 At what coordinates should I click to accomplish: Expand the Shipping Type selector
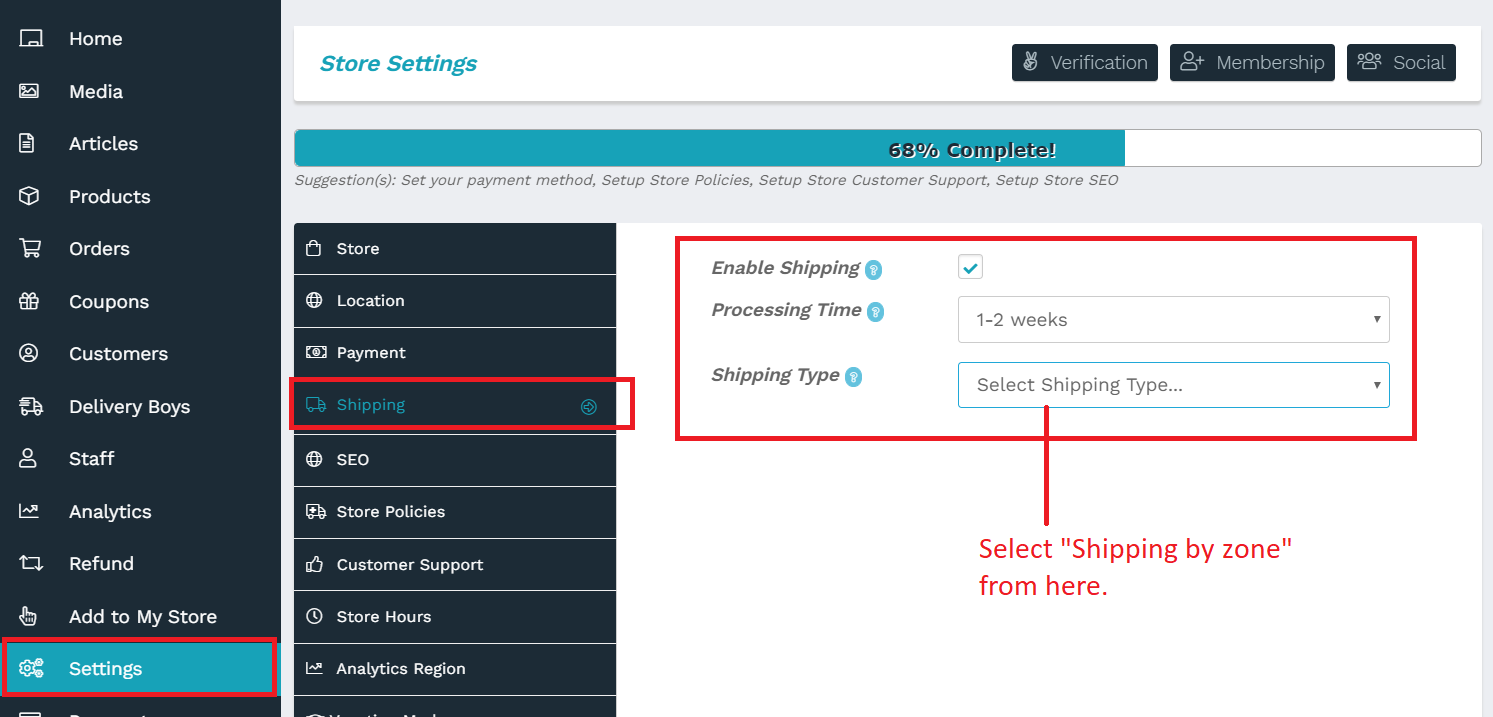1173,385
